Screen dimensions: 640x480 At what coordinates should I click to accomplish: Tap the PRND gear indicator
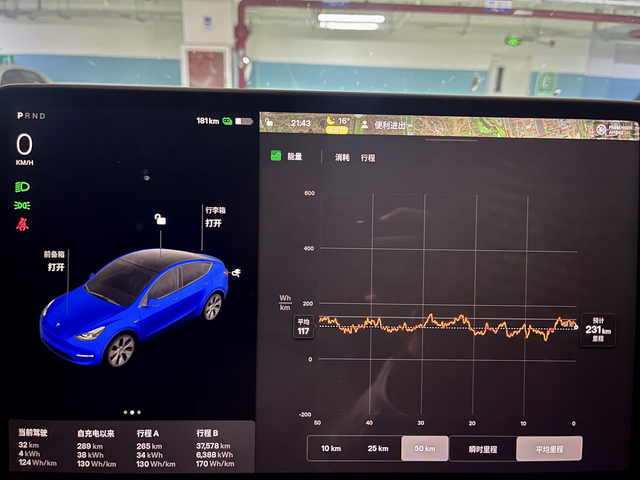pos(31,116)
